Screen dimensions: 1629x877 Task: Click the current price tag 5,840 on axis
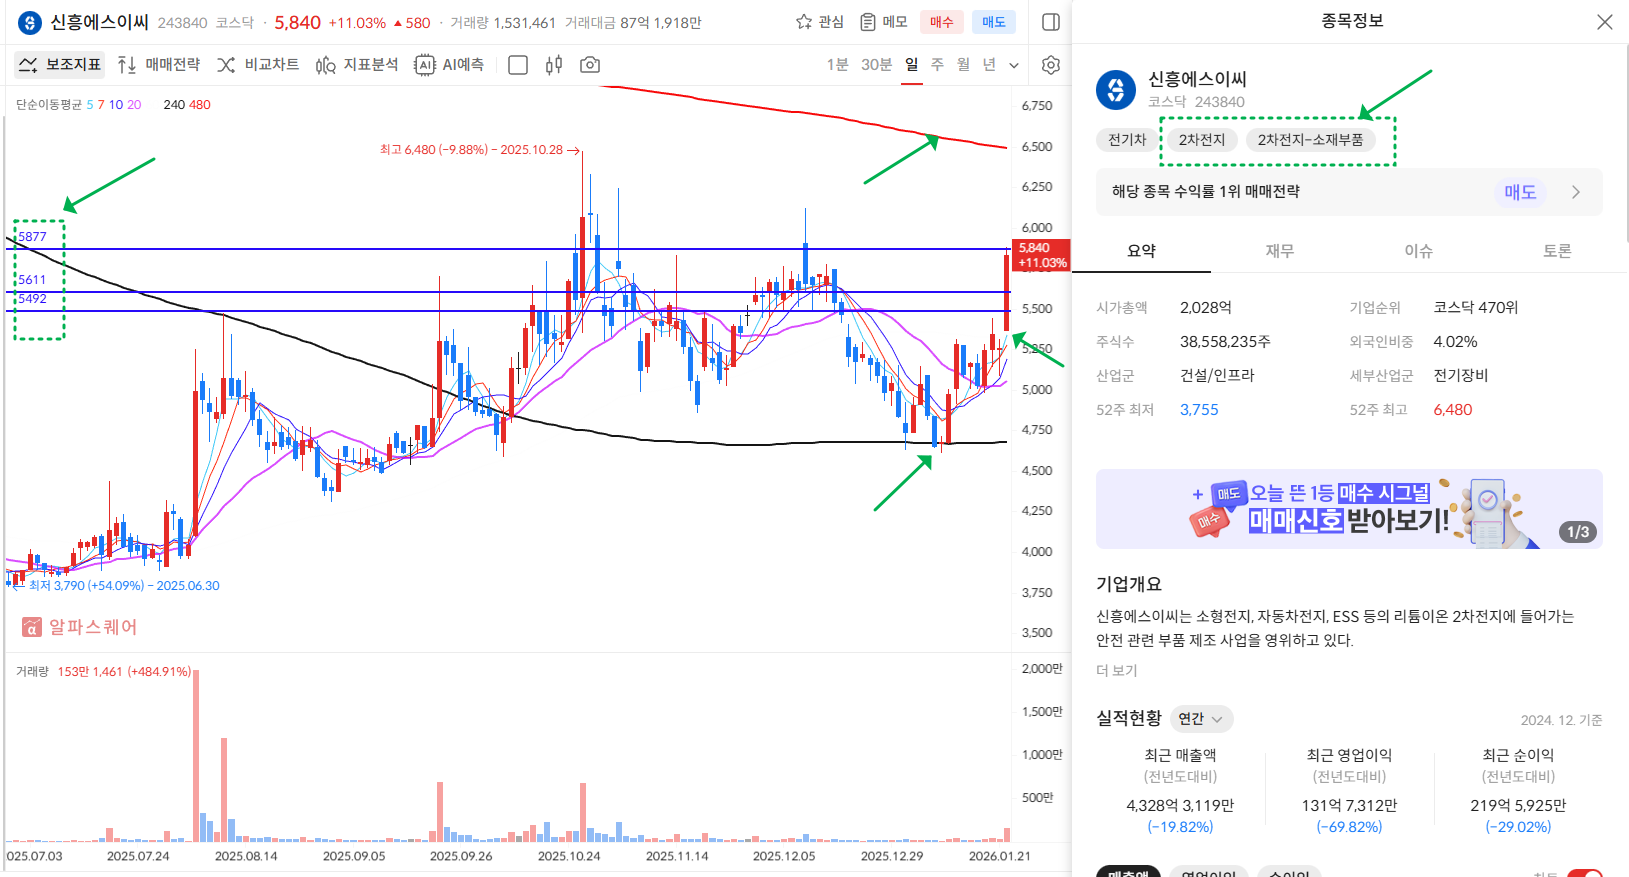pos(1041,255)
